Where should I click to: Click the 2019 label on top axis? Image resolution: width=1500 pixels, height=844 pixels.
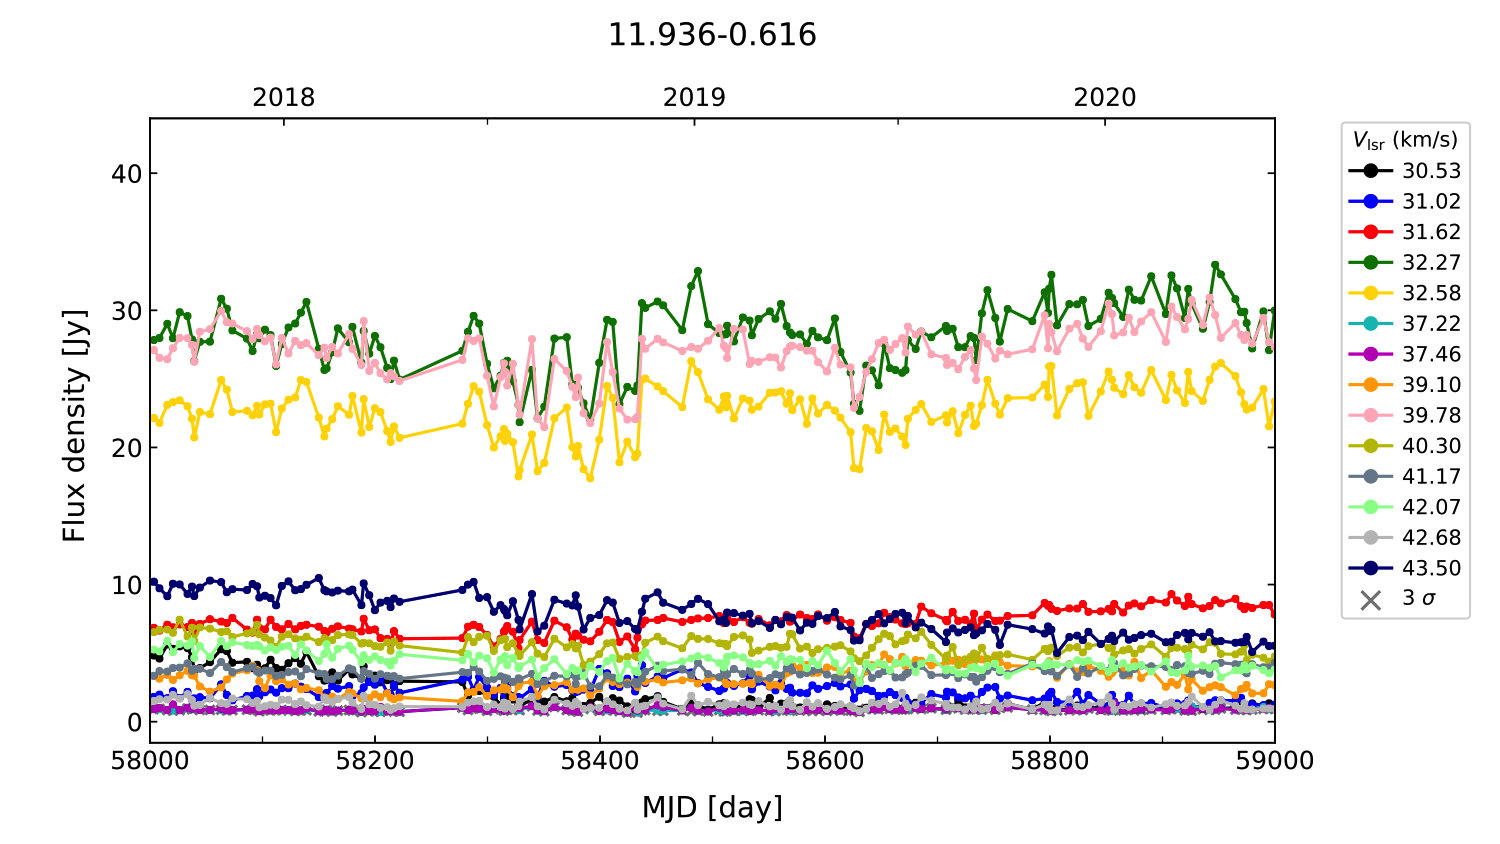point(694,98)
